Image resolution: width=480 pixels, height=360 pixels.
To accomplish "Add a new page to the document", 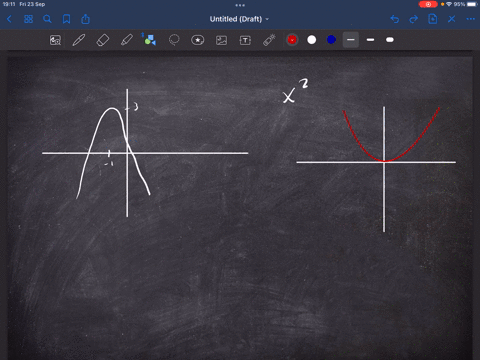I will (433, 19).
